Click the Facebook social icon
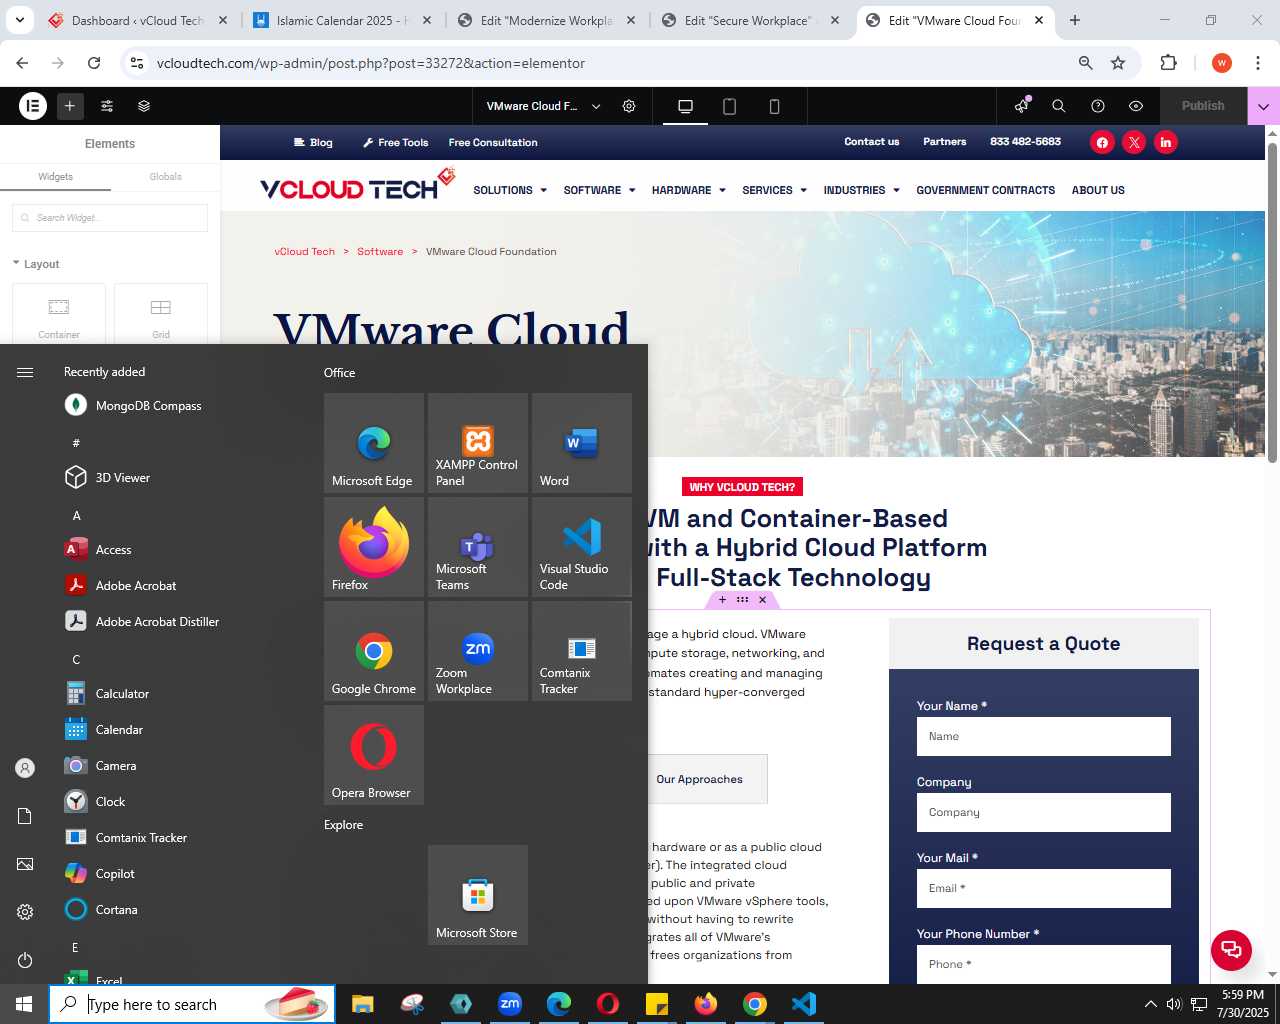This screenshot has height=1024, width=1280. pos(1102,142)
